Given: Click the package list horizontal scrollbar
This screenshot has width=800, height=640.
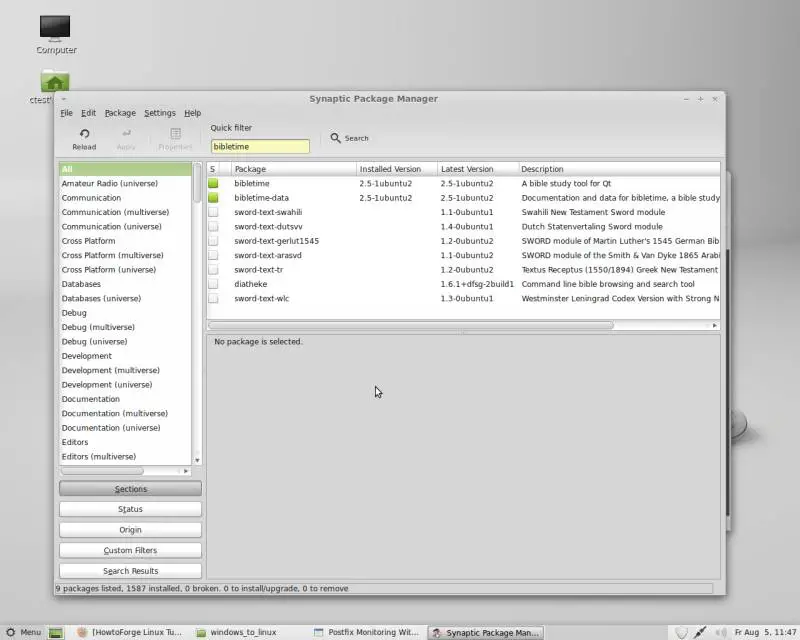Looking at the screenshot, I should tap(411, 325).
